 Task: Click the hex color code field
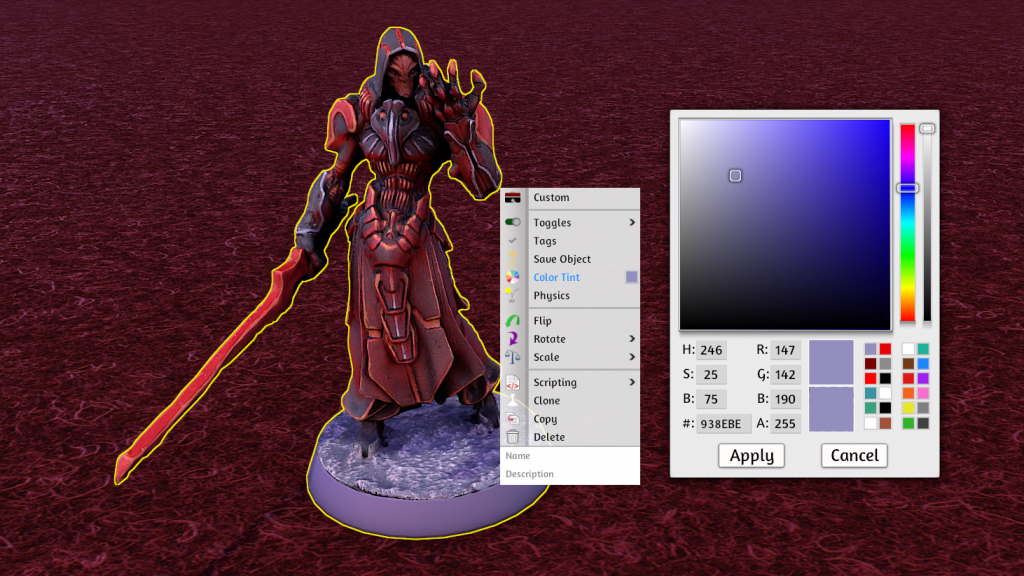(724, 424)
